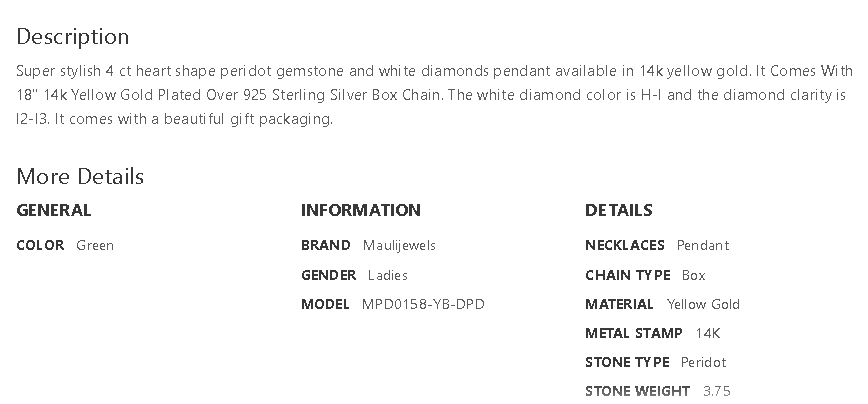The width and height of the screenshot is (868, 404).
Task: Click the METAL STAMP label
Action: [x=634, y=333]
